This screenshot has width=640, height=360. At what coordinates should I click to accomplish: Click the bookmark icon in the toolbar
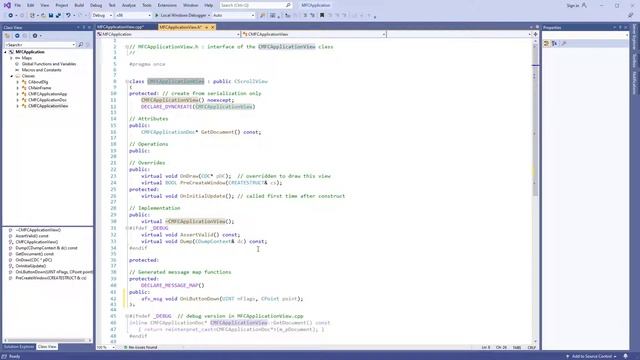pyautogui.click(x=322, y=16)
